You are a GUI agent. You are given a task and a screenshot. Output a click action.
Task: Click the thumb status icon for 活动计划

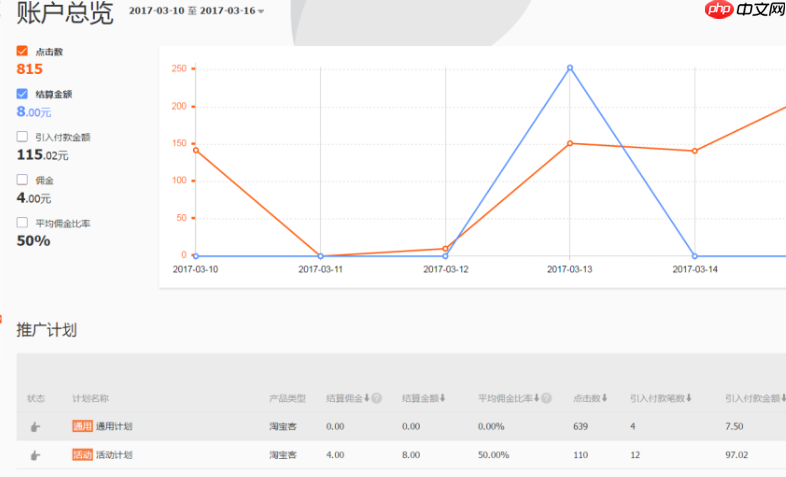point(35,455)
